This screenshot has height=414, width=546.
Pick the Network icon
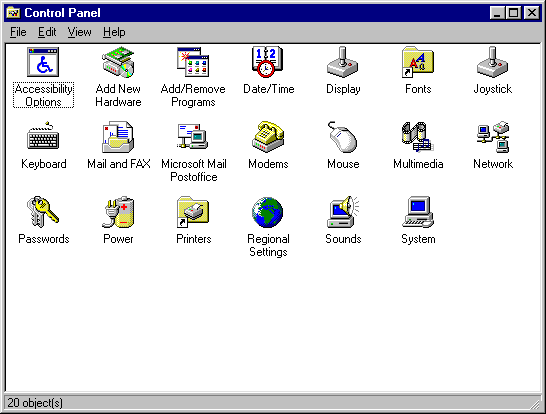pyautogui.click(x=492, y=137)
